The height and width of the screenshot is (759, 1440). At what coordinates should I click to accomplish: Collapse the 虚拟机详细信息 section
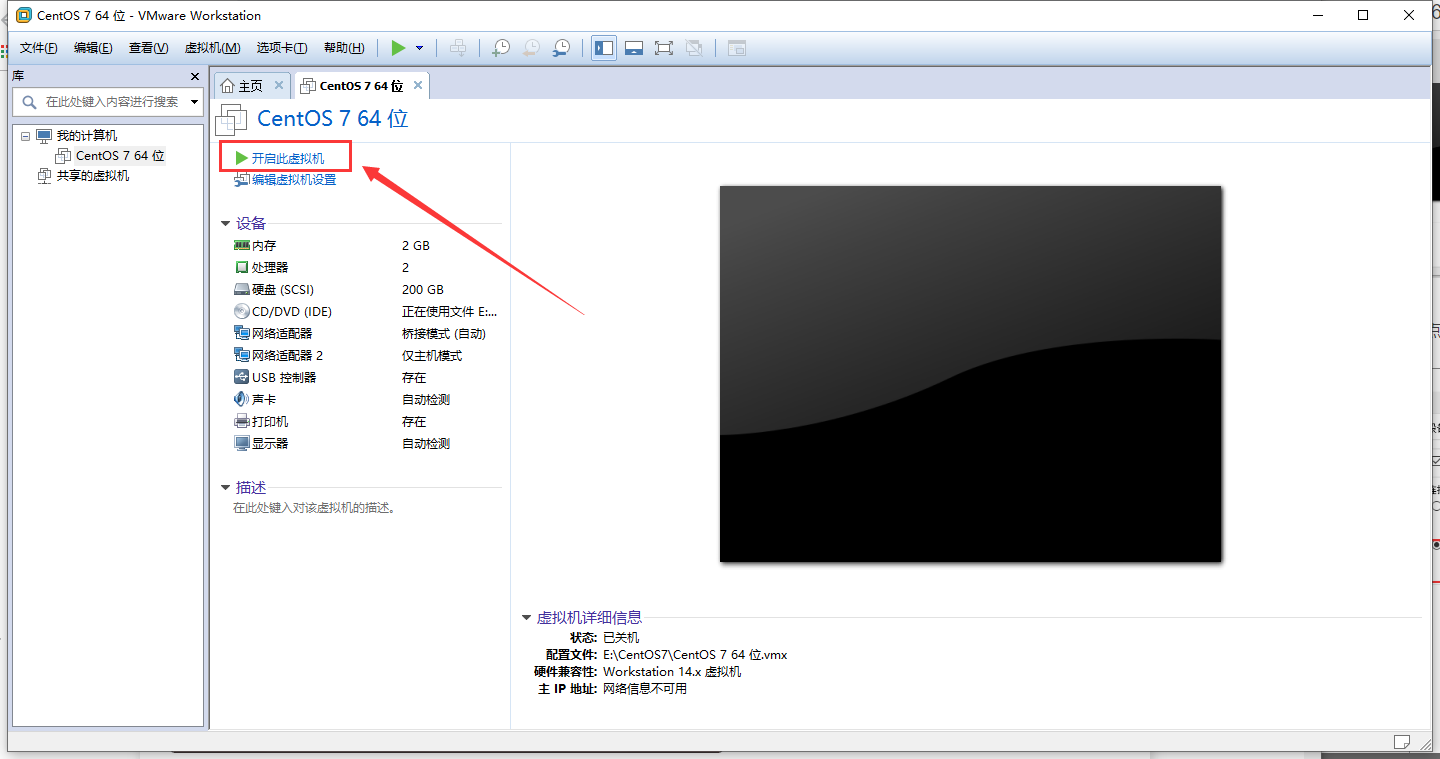click(x=527, y=617)
